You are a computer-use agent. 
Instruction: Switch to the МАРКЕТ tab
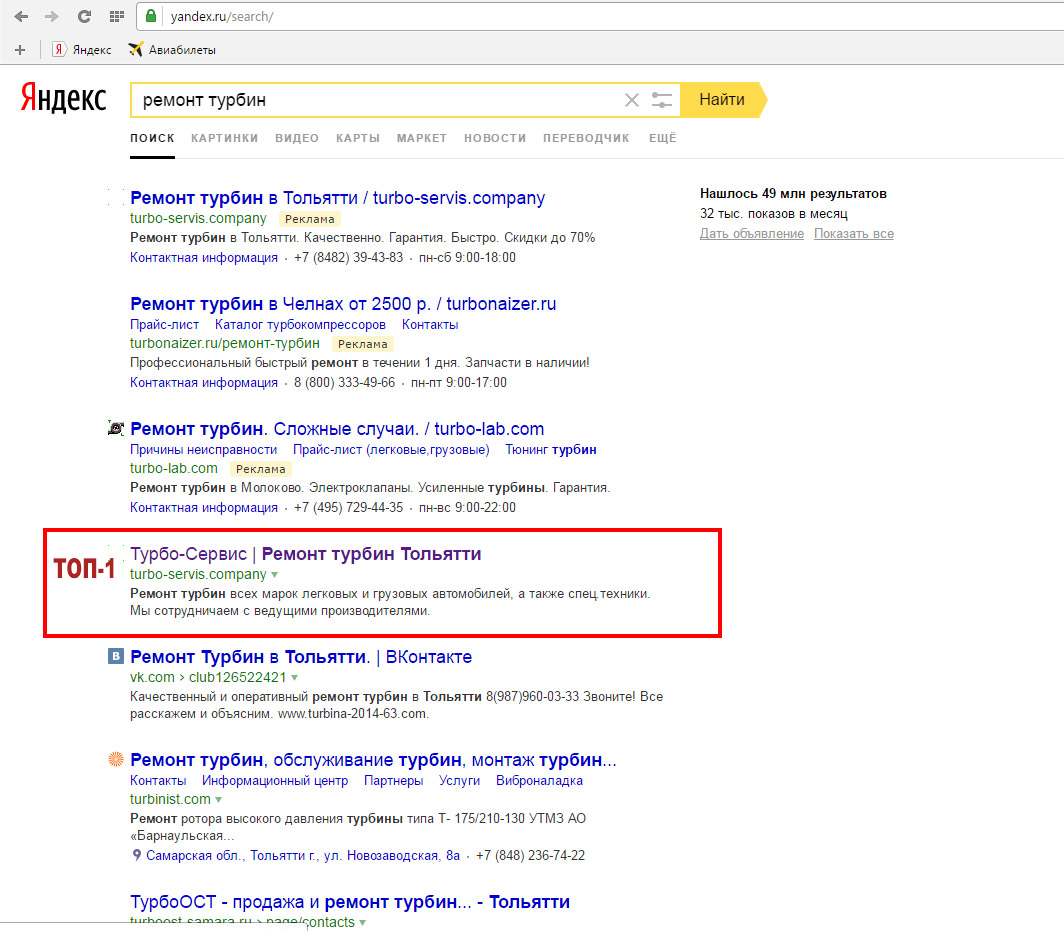point(421,138)
